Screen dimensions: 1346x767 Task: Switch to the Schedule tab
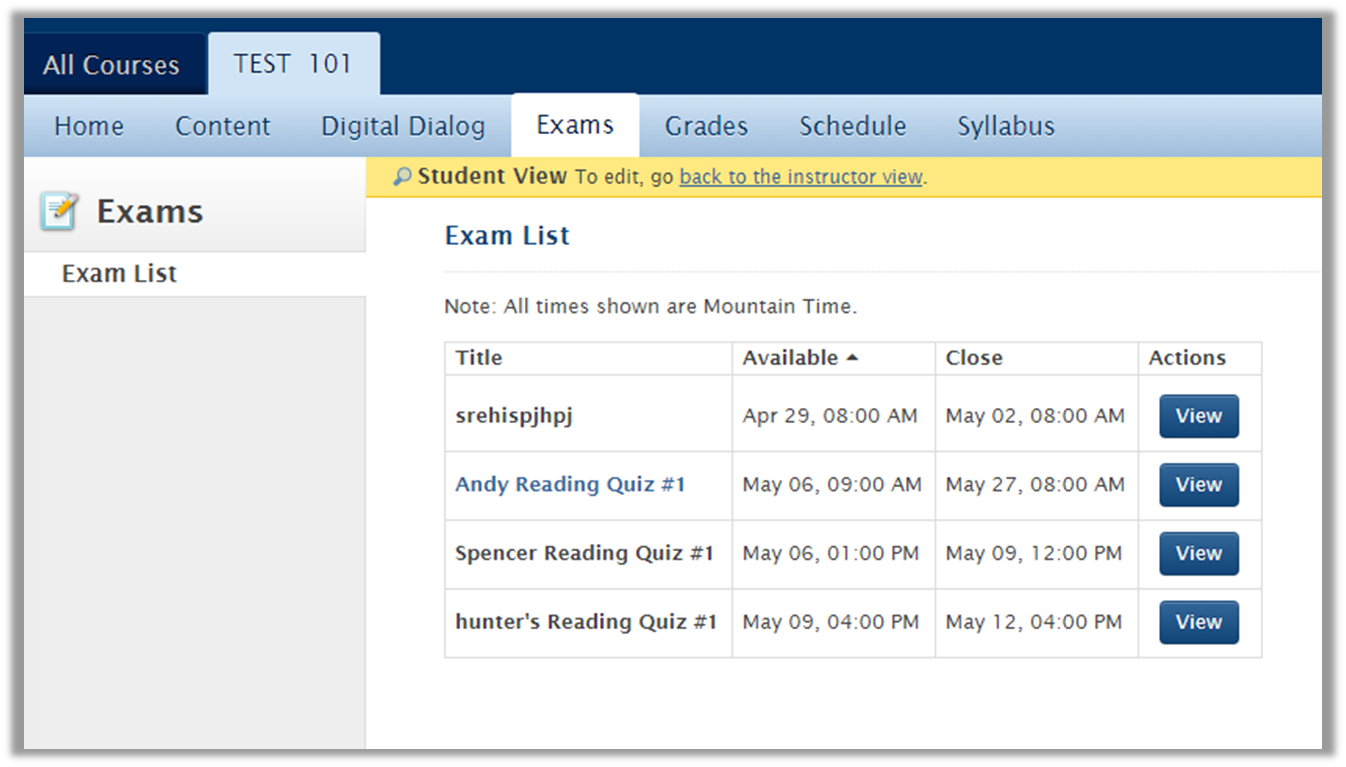point(852,125)
